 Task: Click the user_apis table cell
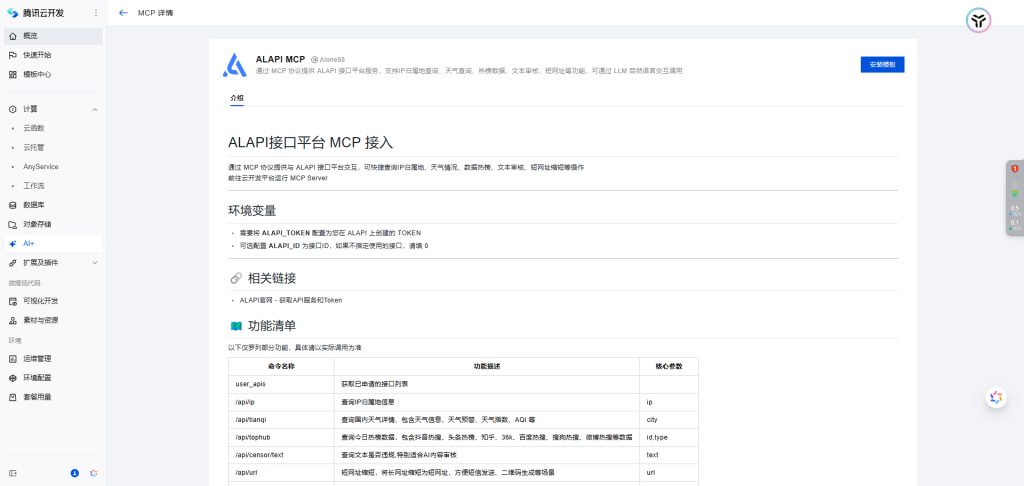click(281, 384)
